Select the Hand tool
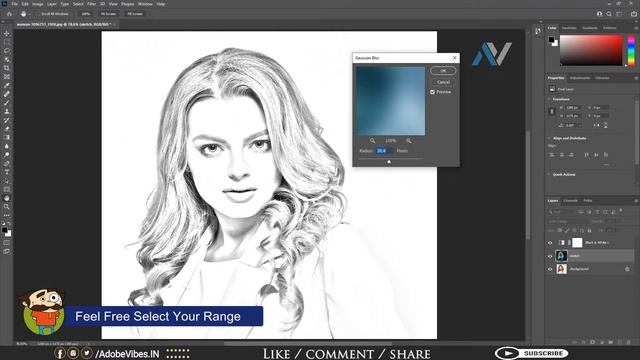 coord(7,198)
